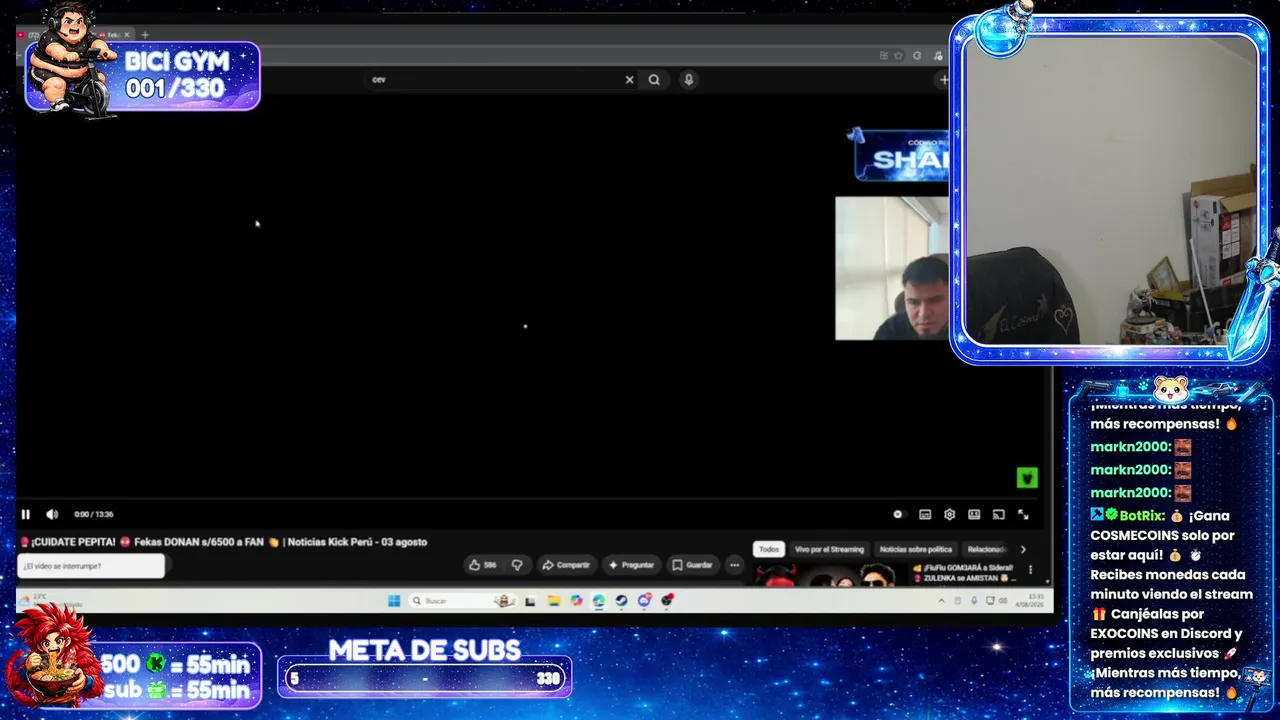Like the video with thumbs up
This screenshot has width=1280, height=720.
coord(483,565)
